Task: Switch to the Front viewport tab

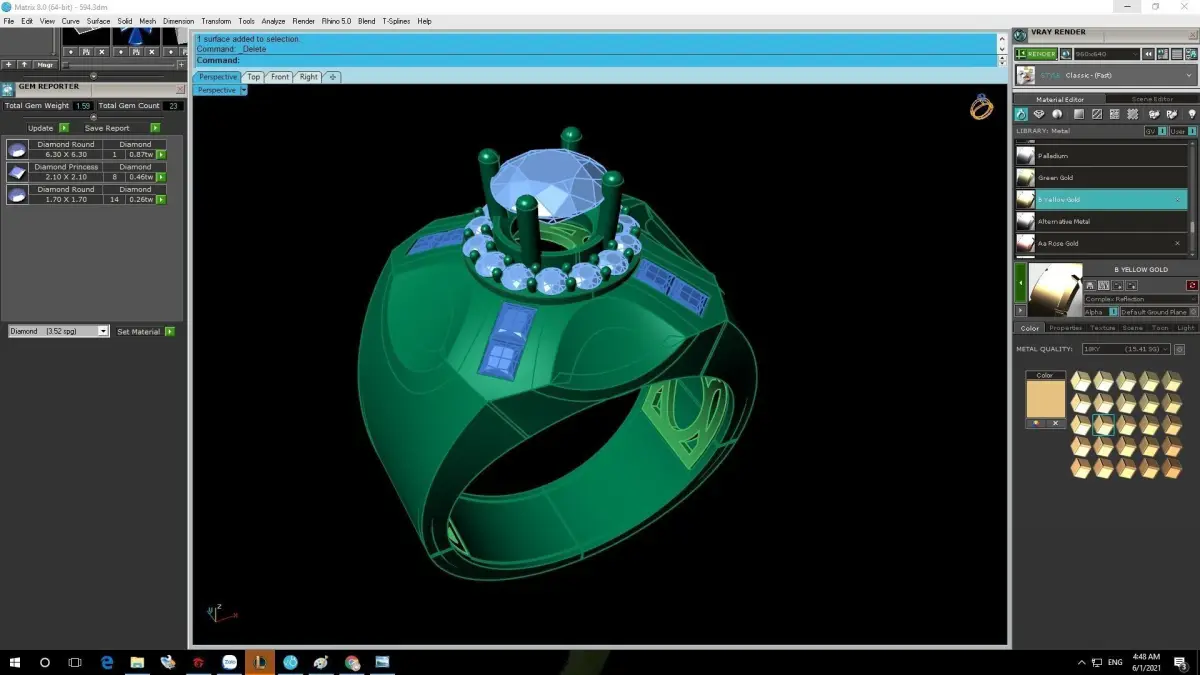Action: click(x=280, y=77)
